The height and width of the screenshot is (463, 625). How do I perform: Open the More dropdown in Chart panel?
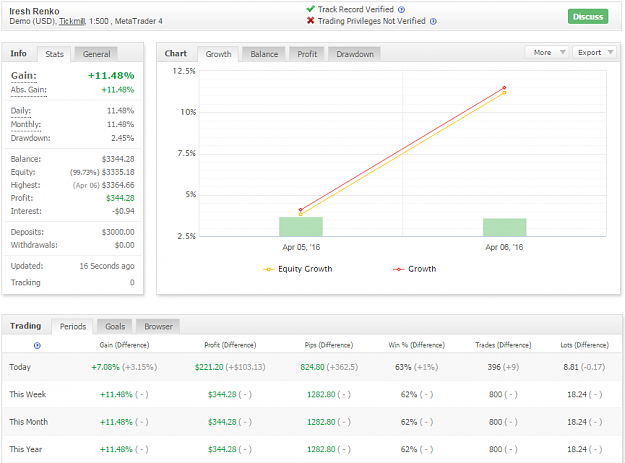pos(547,53)
